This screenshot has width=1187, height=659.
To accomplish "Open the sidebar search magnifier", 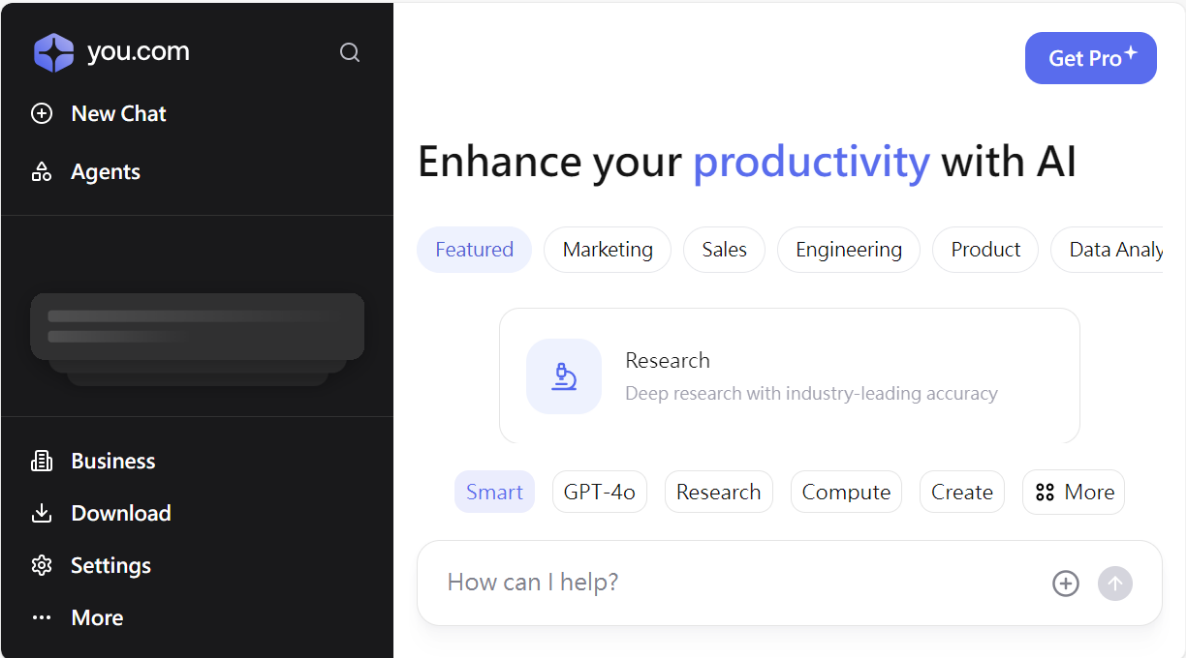I will pyautogui.click(x=349, y=53).
